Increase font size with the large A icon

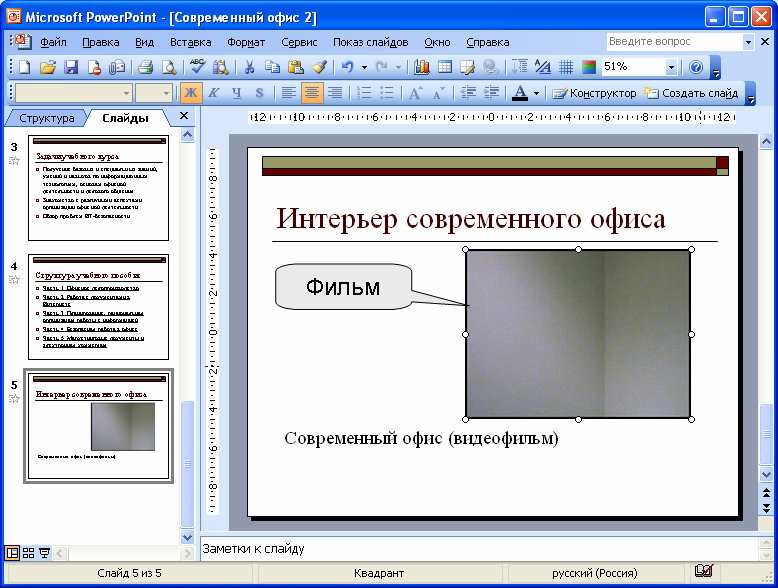[415, 93]
